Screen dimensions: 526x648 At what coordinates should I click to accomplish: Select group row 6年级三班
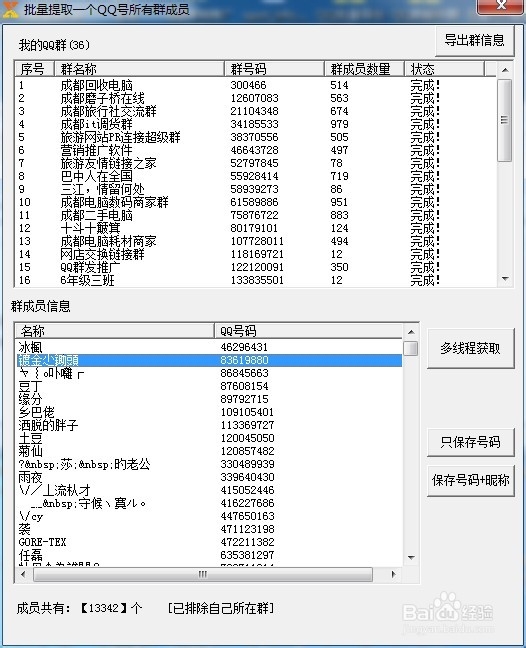pyautogui.click(x=255, y=280)
